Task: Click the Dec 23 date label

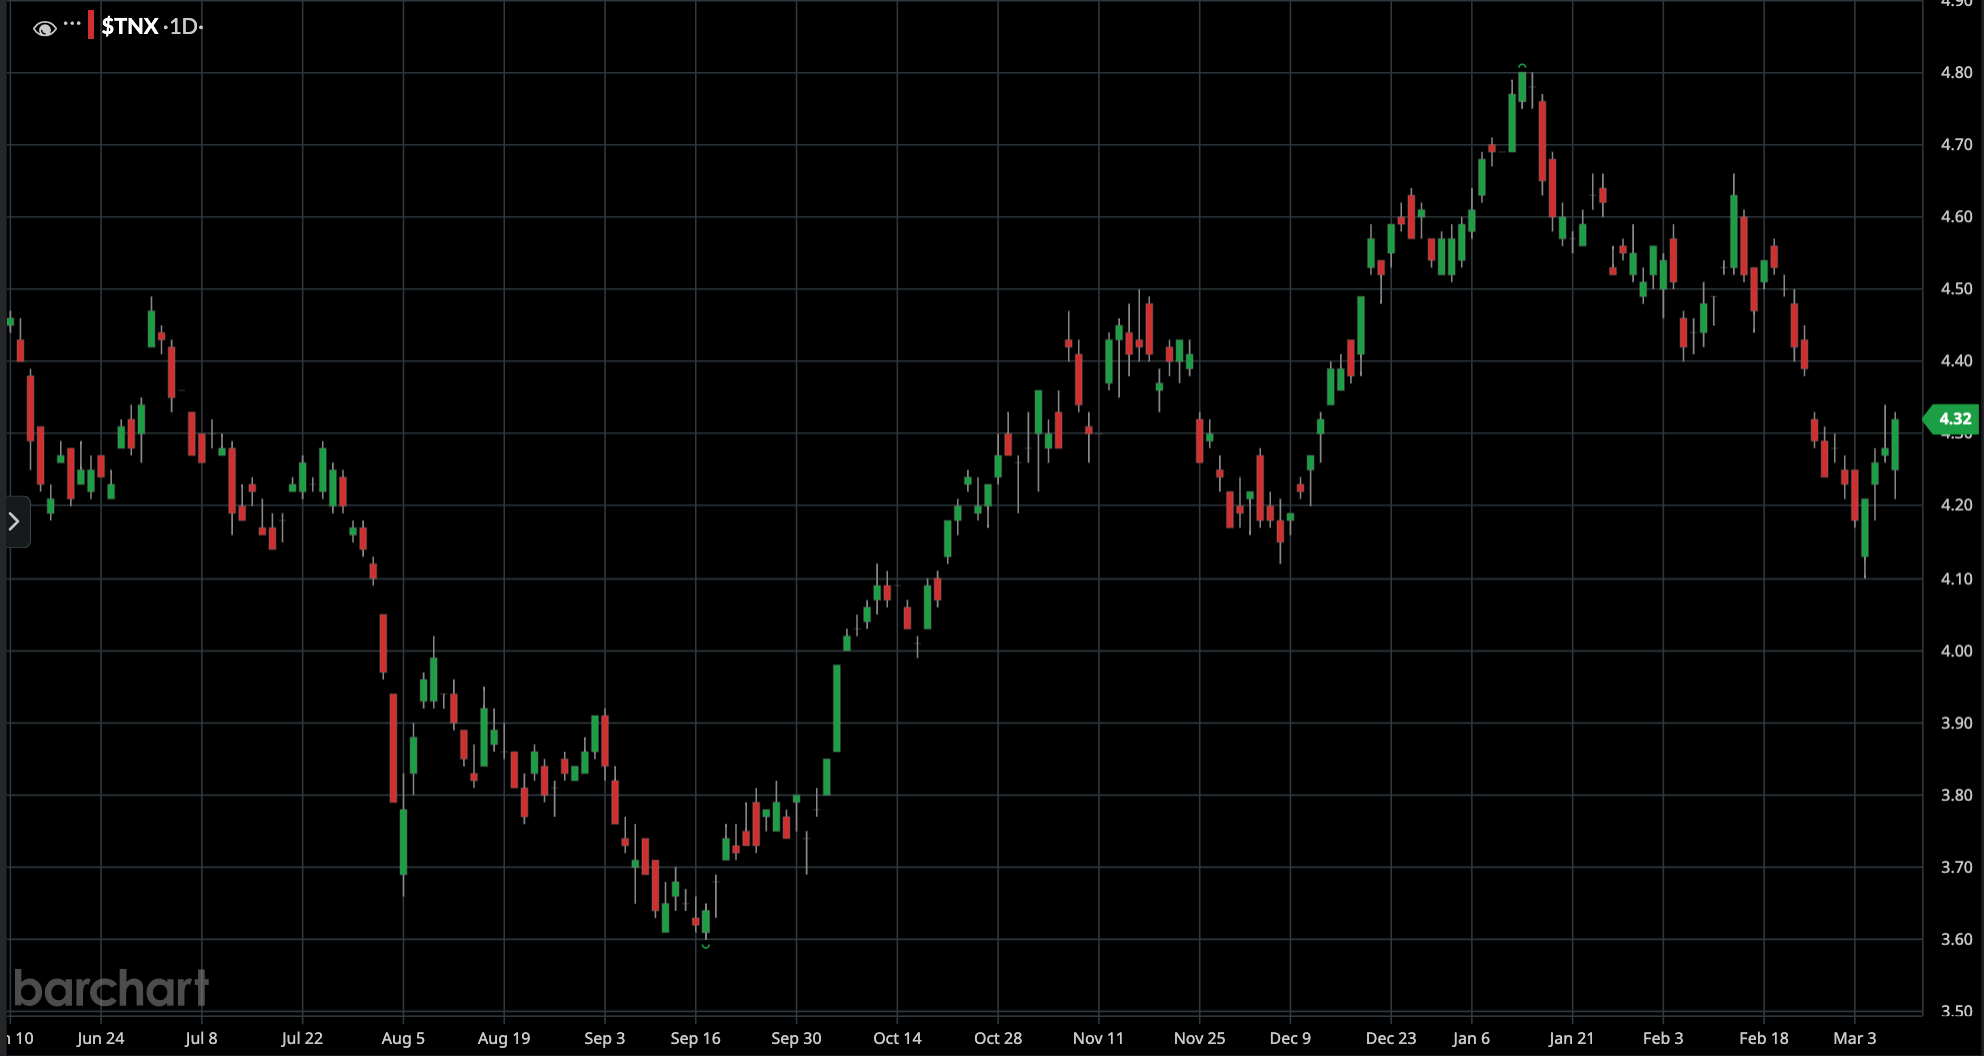Action: [1391, 1038]
